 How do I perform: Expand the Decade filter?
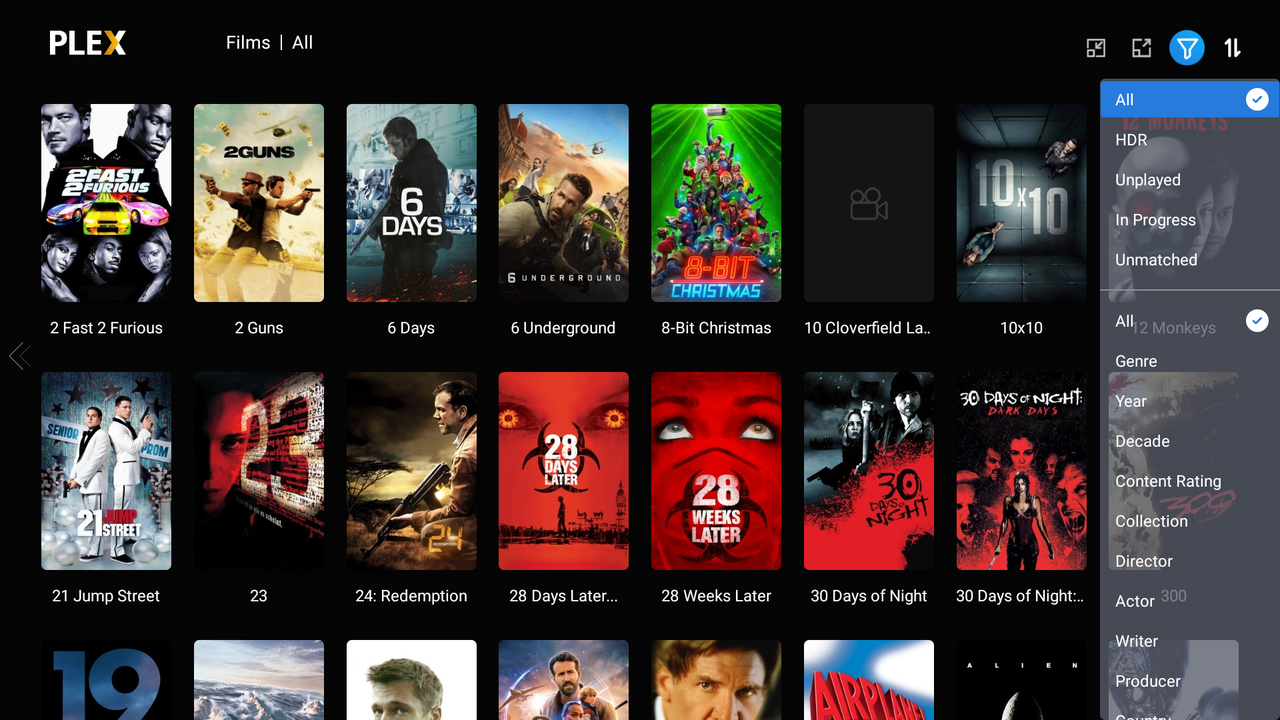point(1190,441)
